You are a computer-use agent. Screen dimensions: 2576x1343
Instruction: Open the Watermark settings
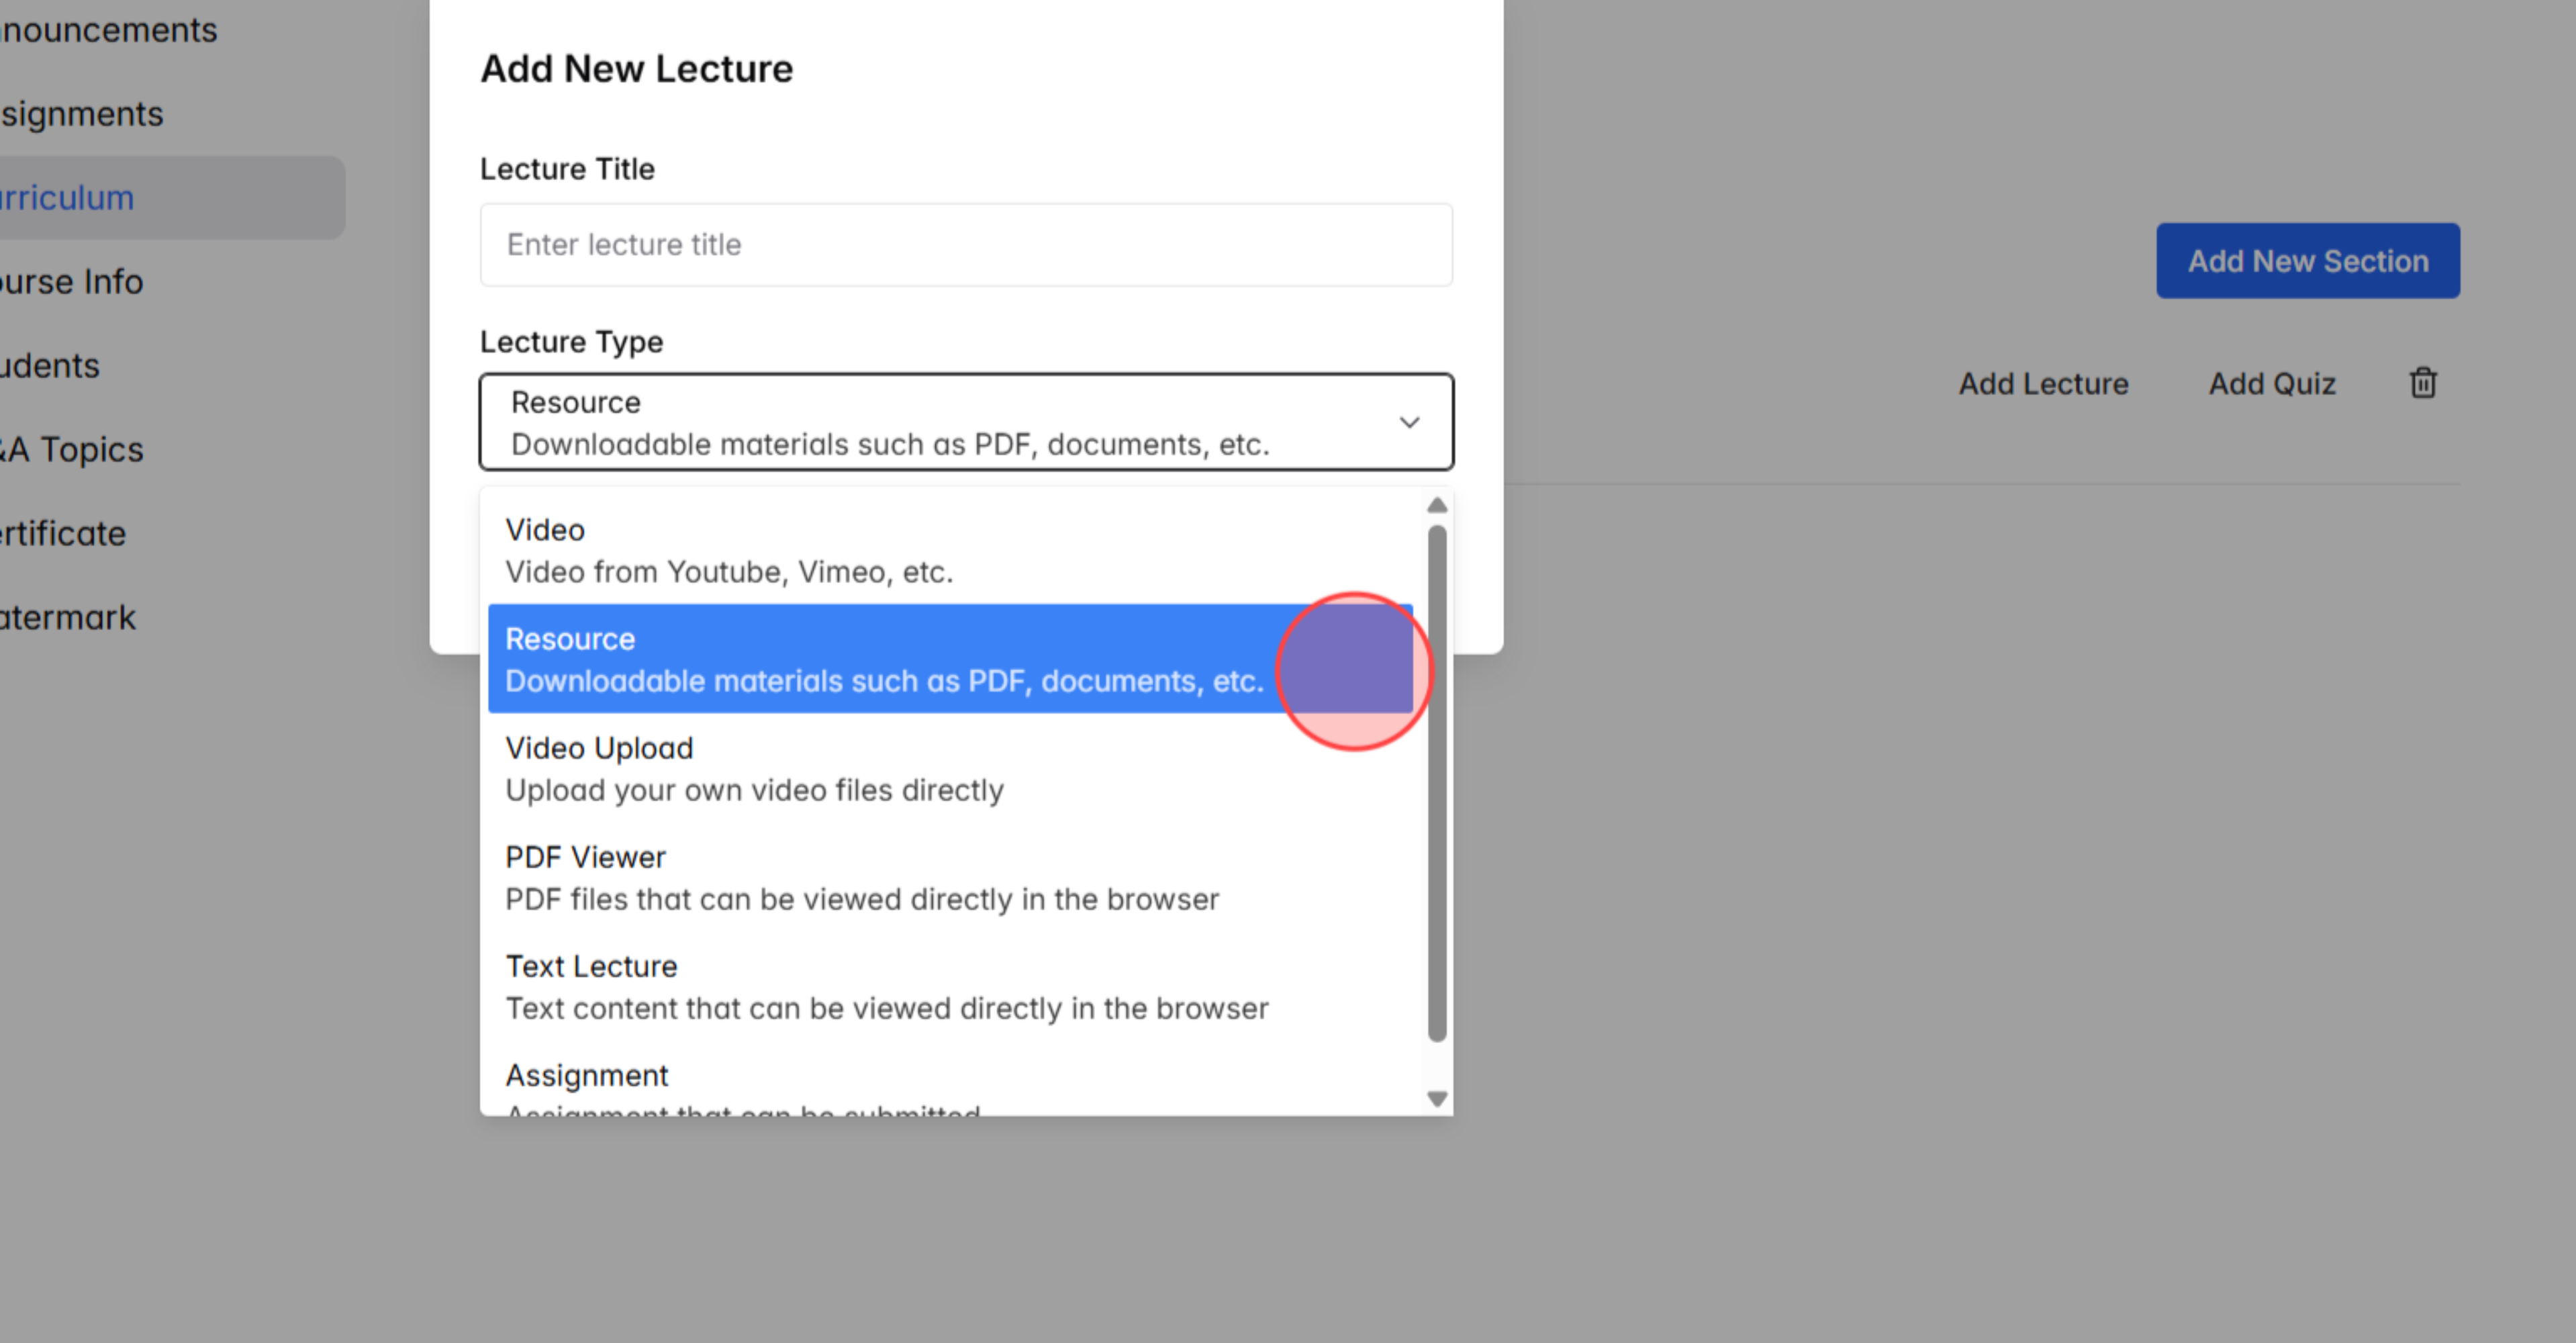coord(66,617)
